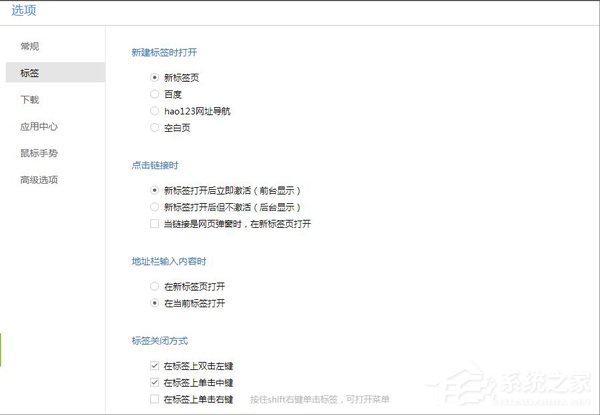Open the 标签 settings section
This screenshot has width=600, height=415.
tap(55, 73)
